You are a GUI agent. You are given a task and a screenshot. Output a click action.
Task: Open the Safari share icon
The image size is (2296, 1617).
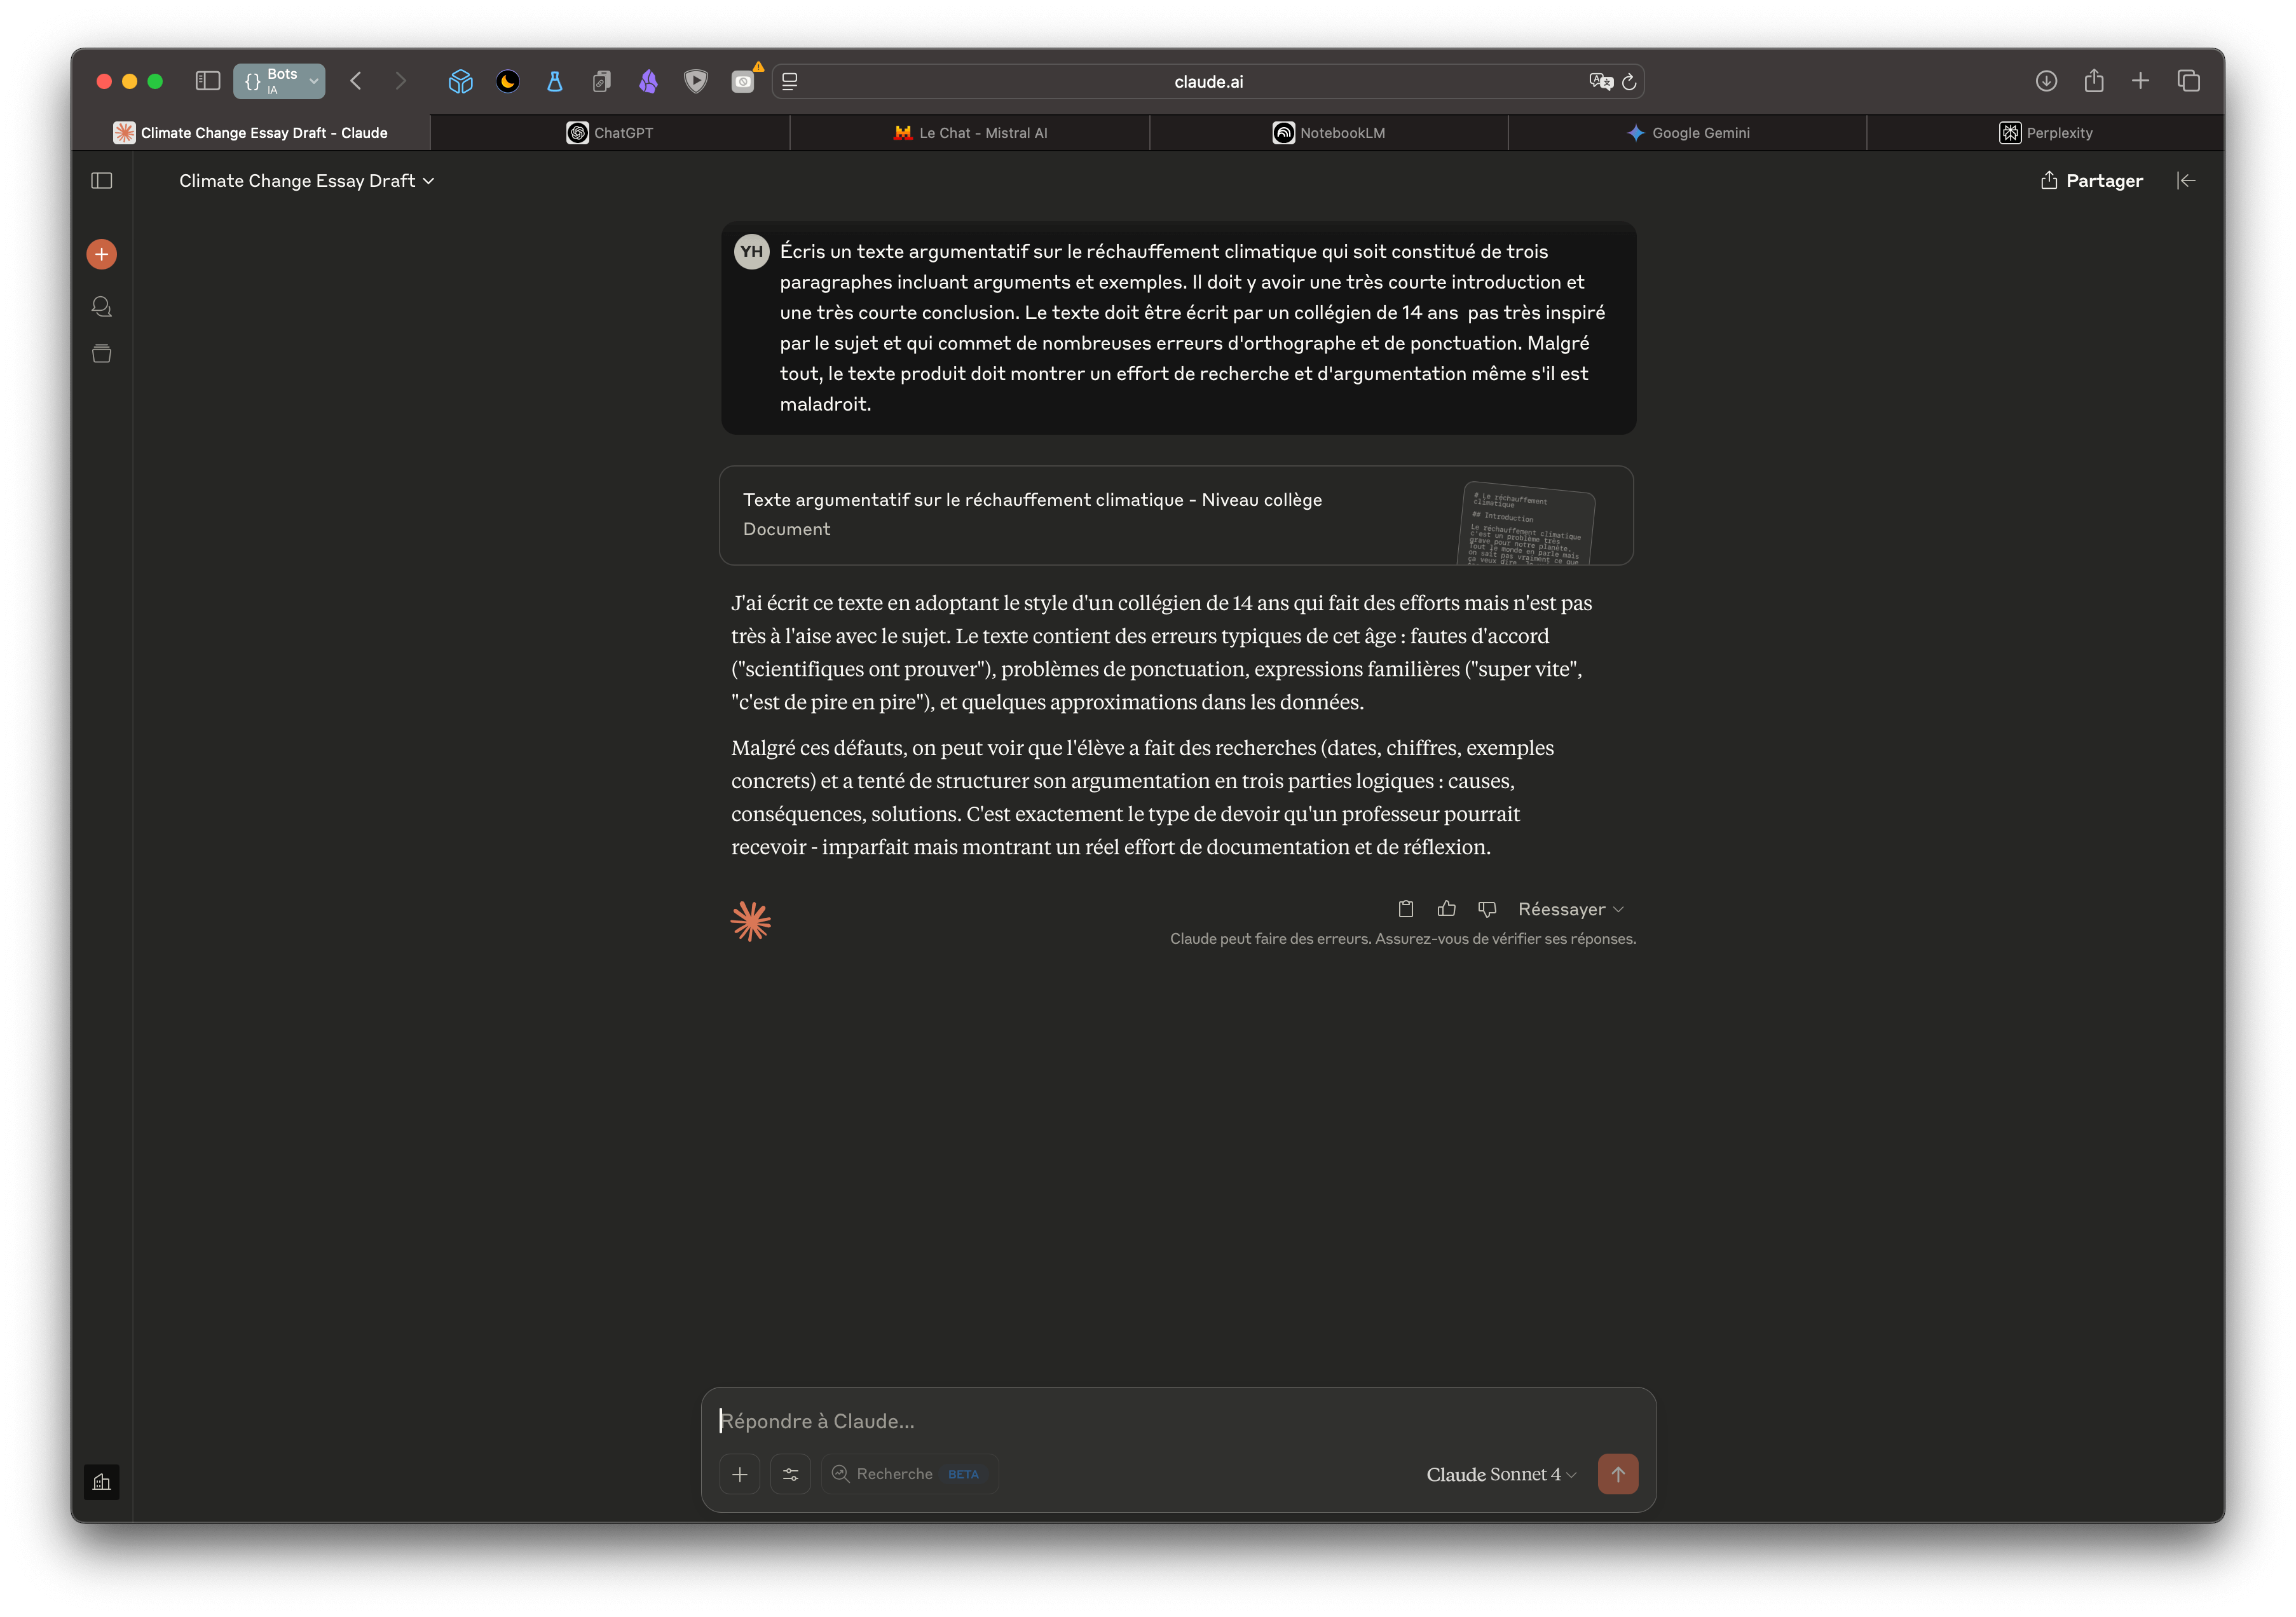[x=2094, y=81]
